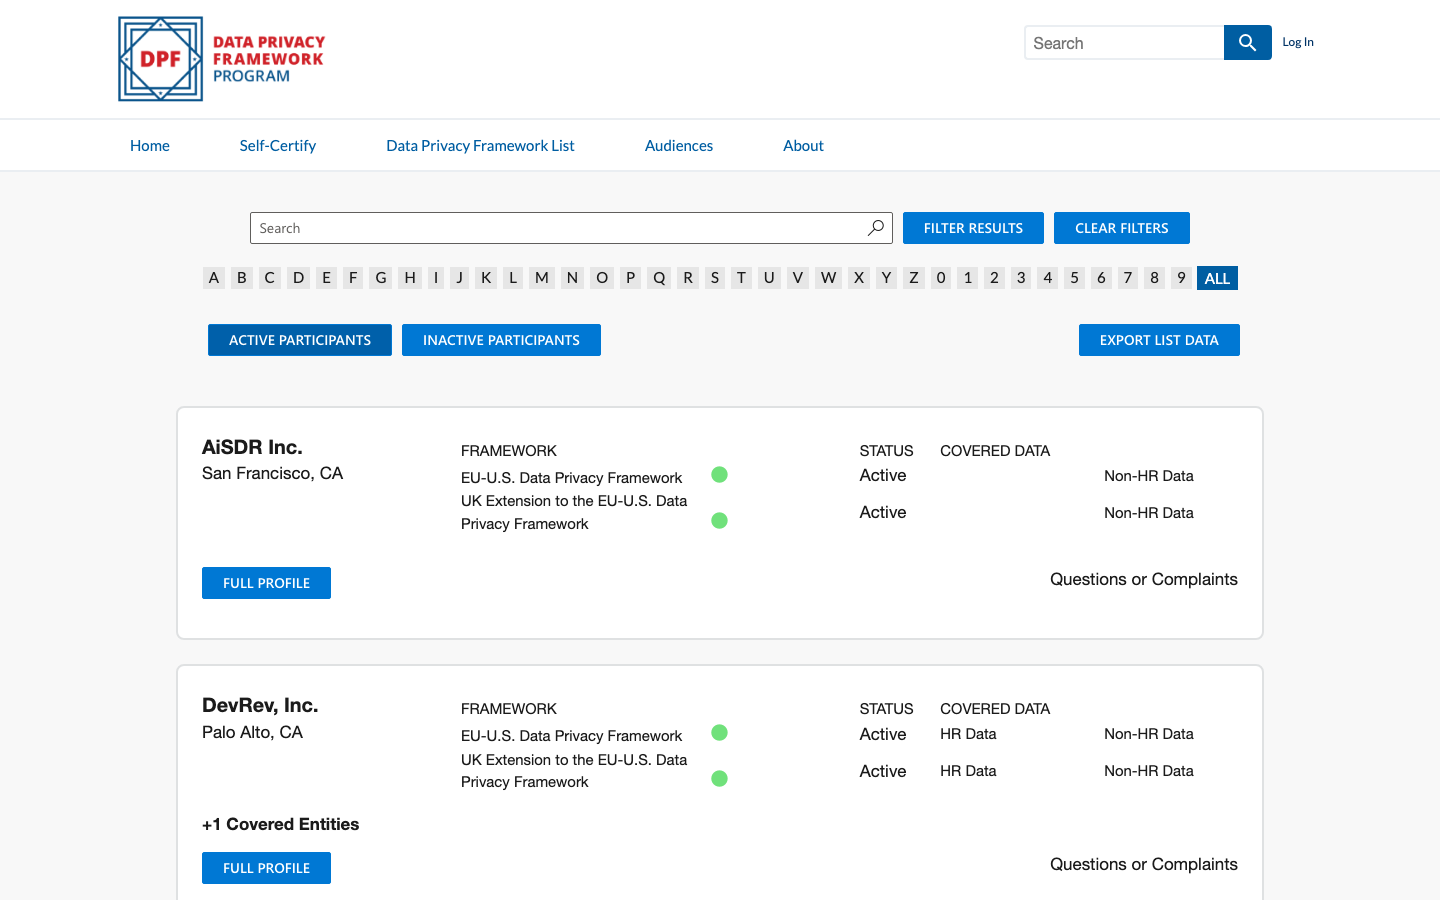Image resolution: width=1440 pixels, height=900 pixels.
Task: Filter participants starting with digit 5
Action: point(1075,278)
